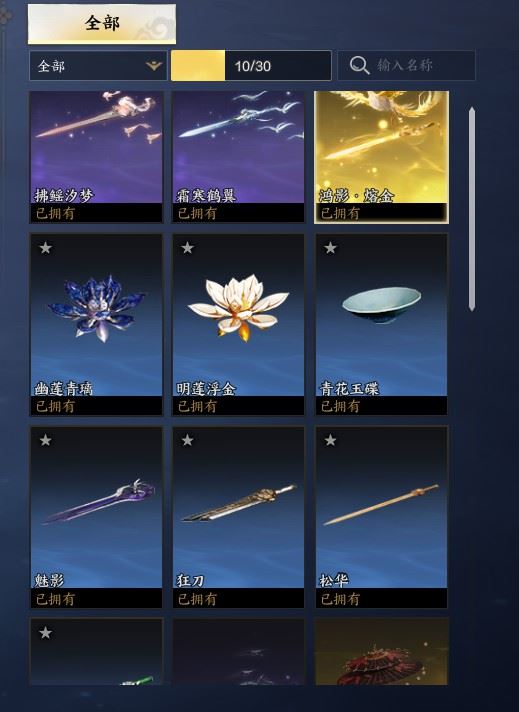Select the 拂鳐汐梦 sword skin card
The height and width of the screenshot is (712, 519).
[96, 157]
